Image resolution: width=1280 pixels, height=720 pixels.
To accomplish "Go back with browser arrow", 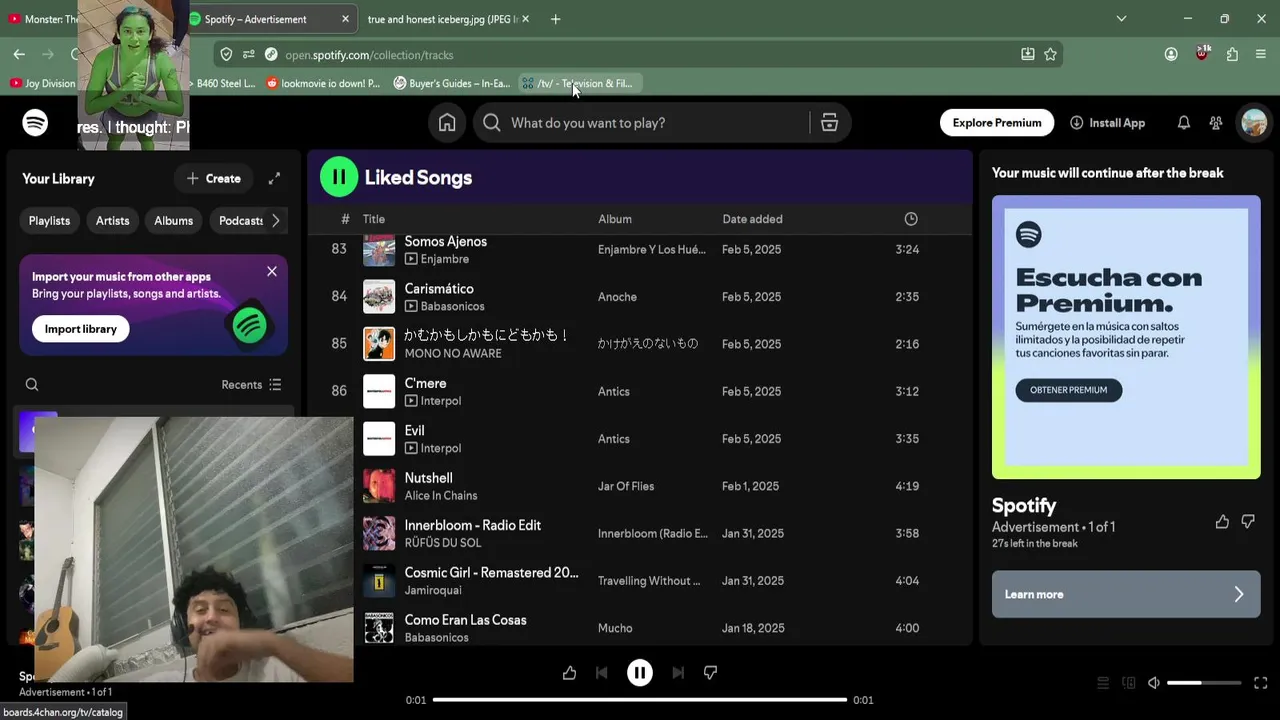I will (x=19, y=55).
